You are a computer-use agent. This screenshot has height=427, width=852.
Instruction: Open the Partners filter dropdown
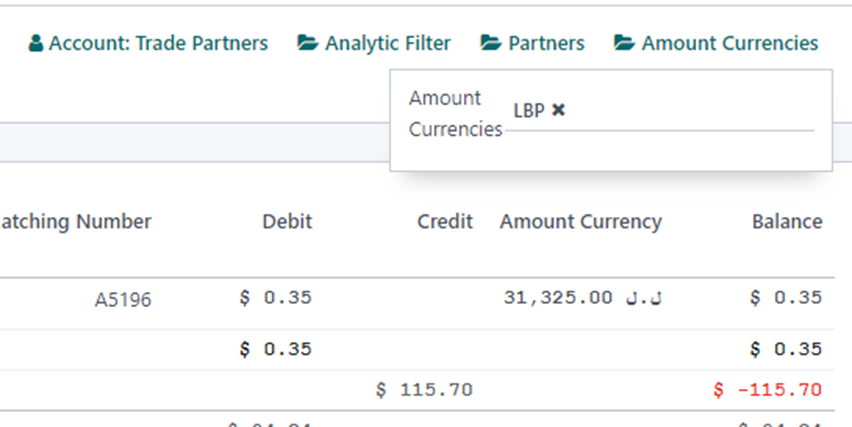tap(532, 43)
